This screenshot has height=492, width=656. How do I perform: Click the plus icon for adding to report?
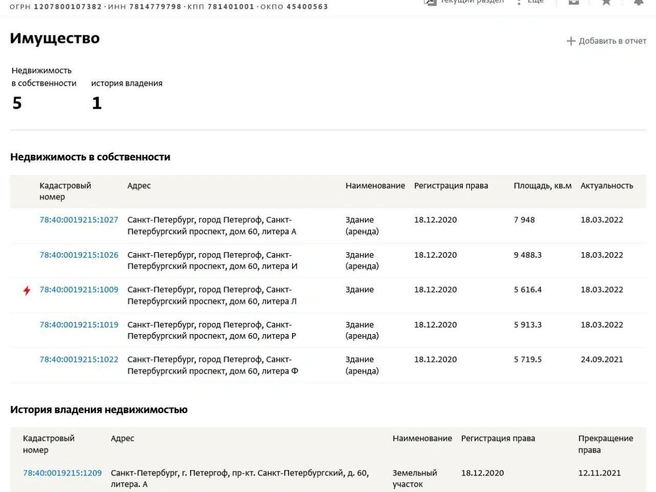click(x=571, y=41)
